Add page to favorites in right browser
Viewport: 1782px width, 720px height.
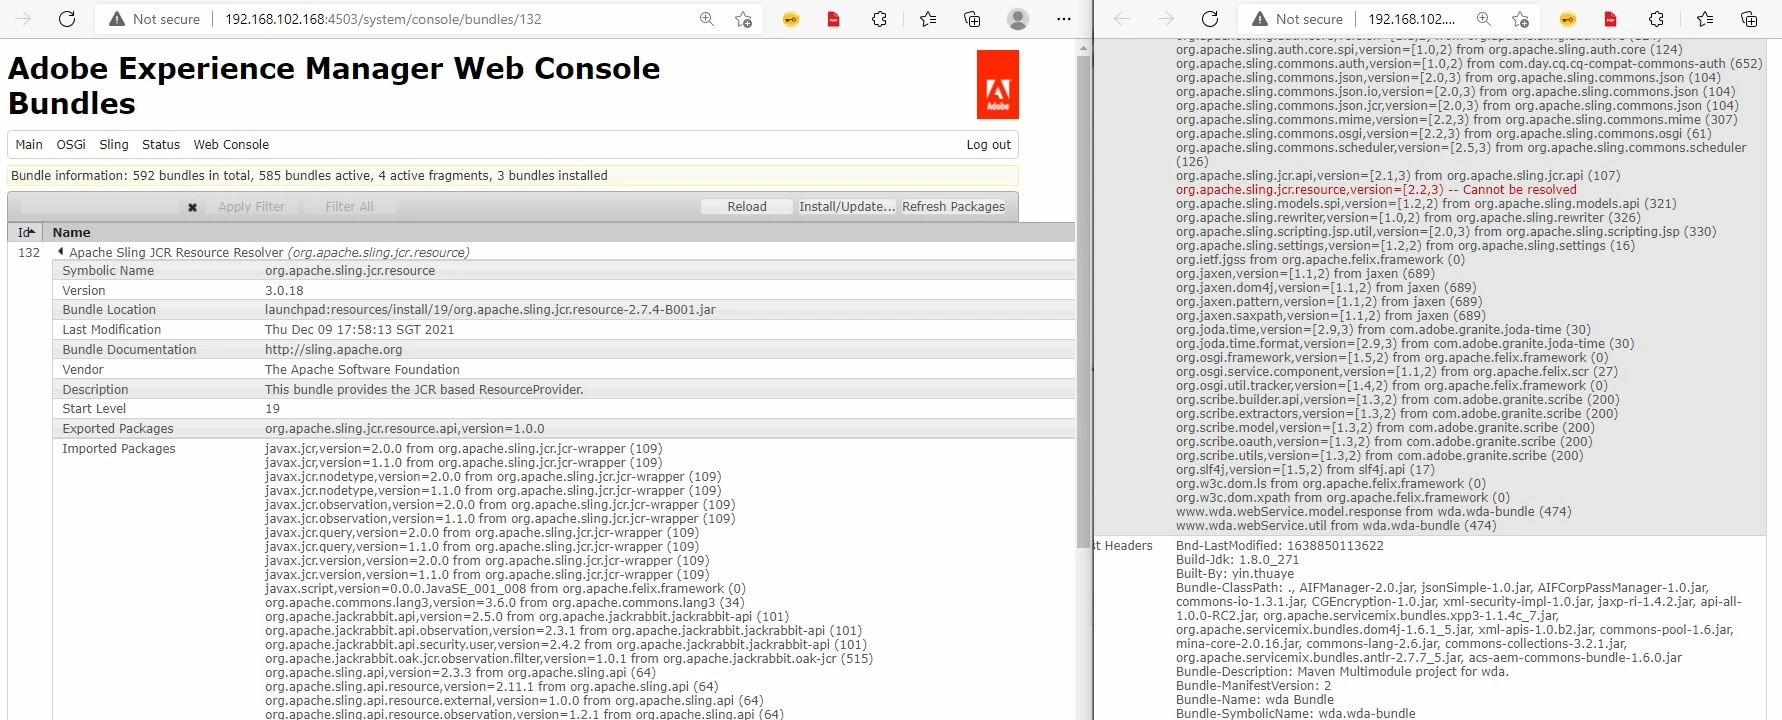coord(1520,19)
